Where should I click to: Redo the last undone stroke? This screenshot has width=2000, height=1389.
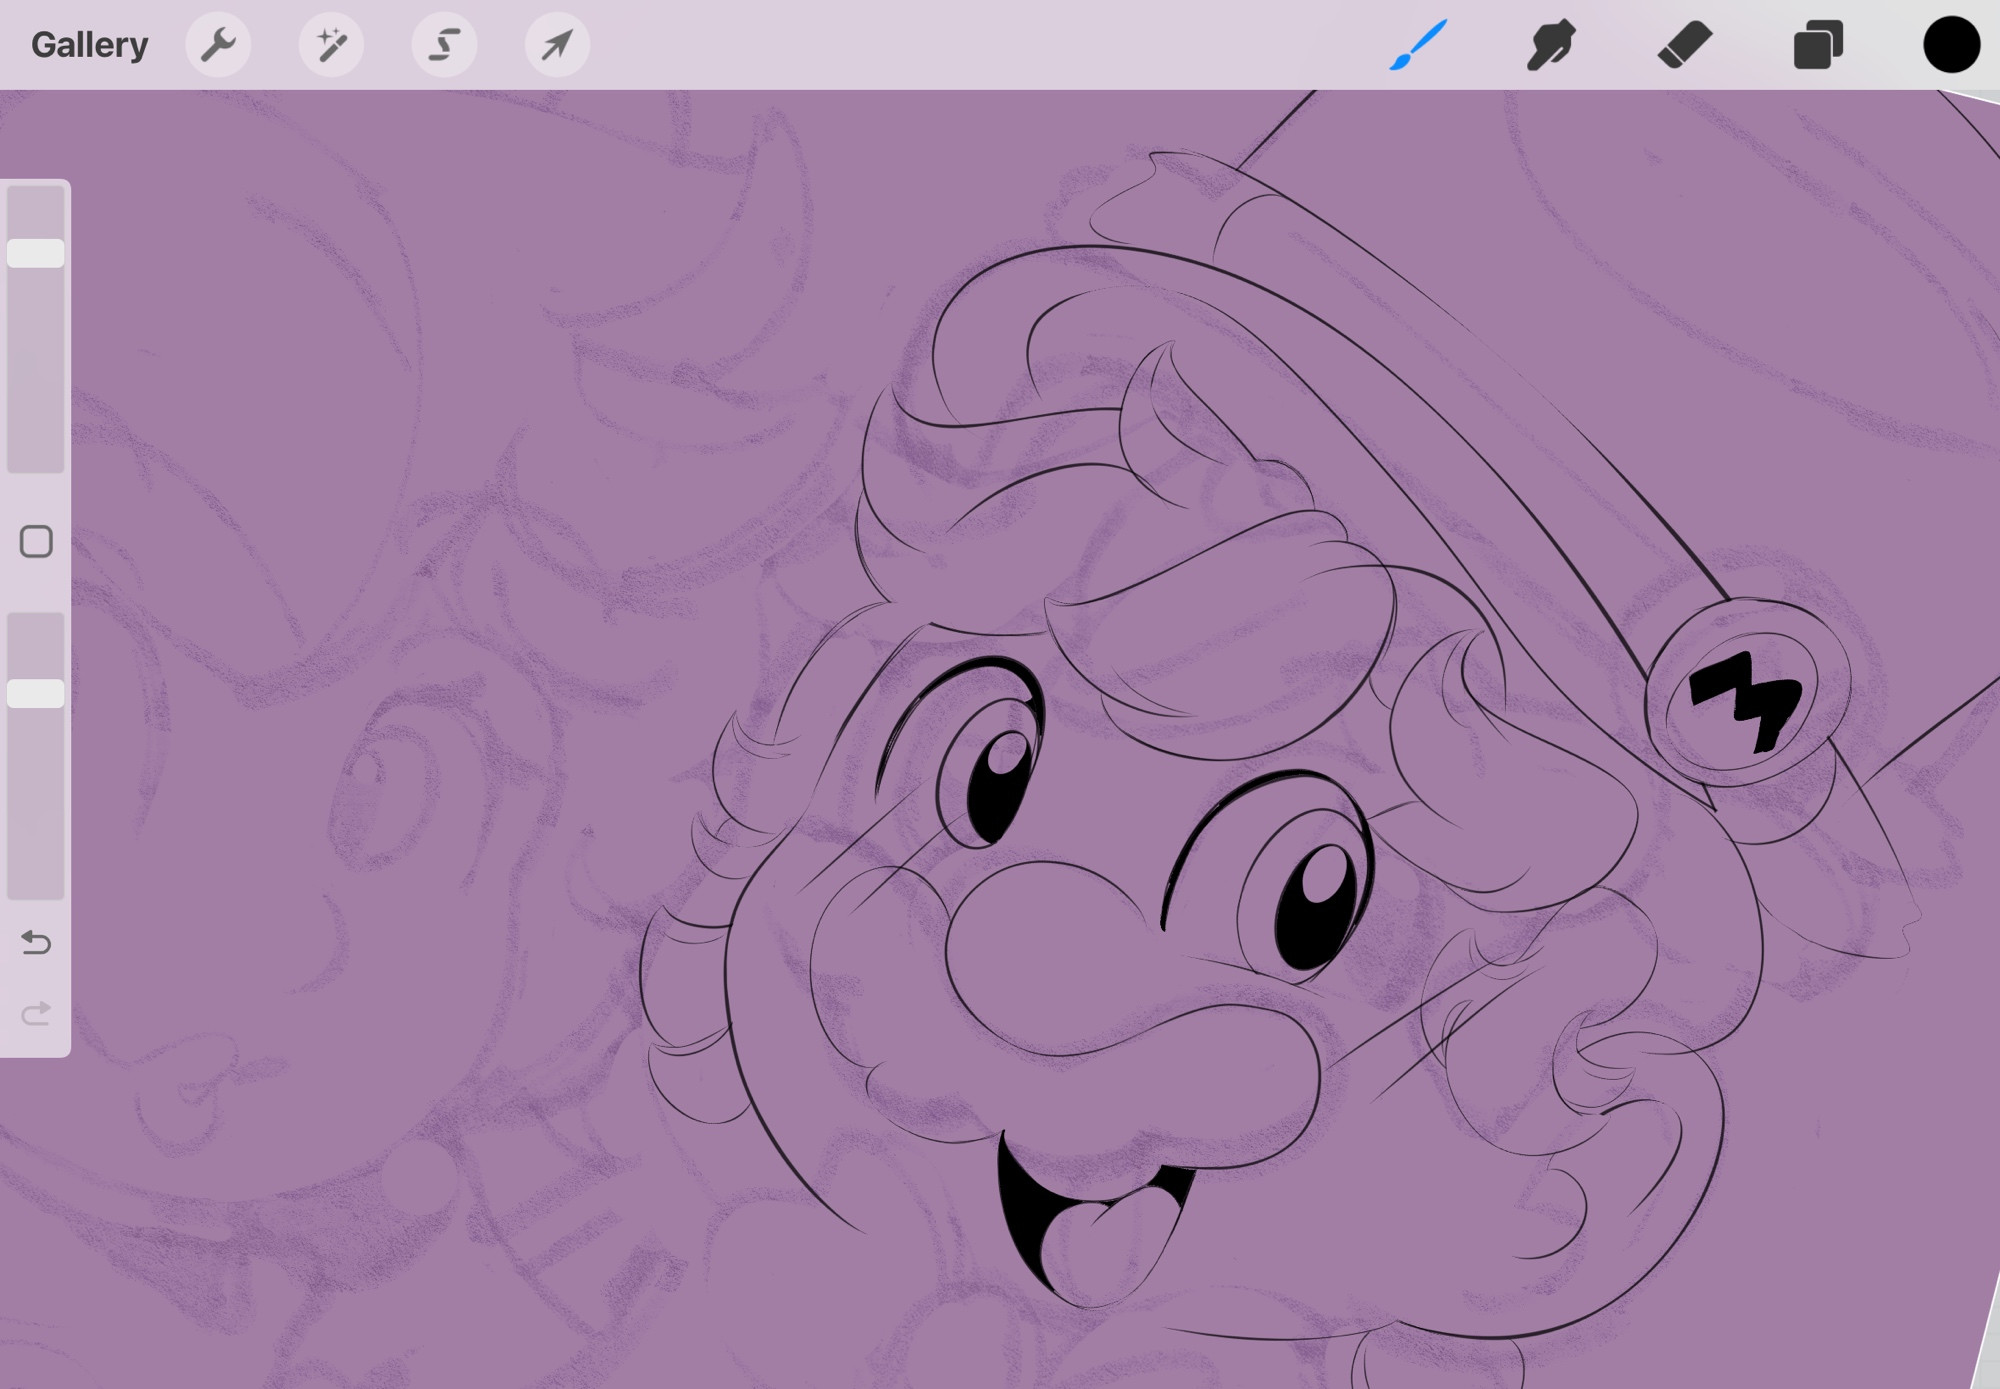pos(36,1014)
